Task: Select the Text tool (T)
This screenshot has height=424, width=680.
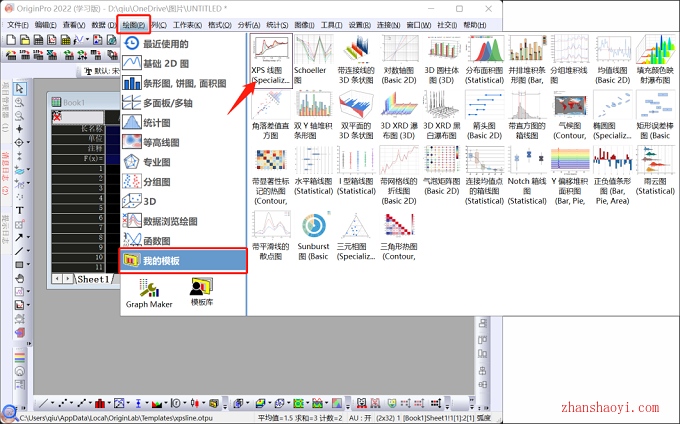Action: coord(20,210)
